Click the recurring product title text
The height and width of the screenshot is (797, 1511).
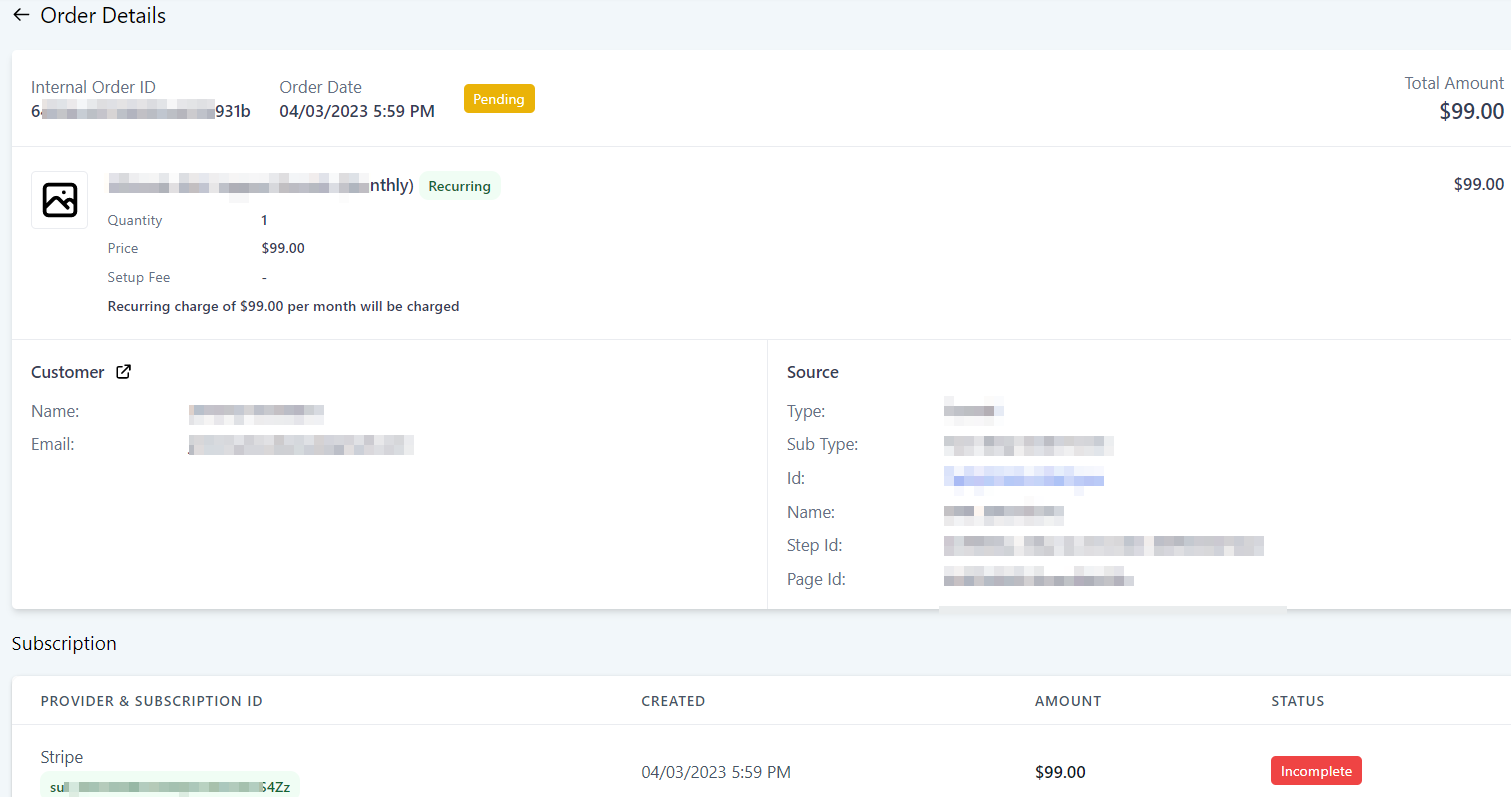[261, 185]
